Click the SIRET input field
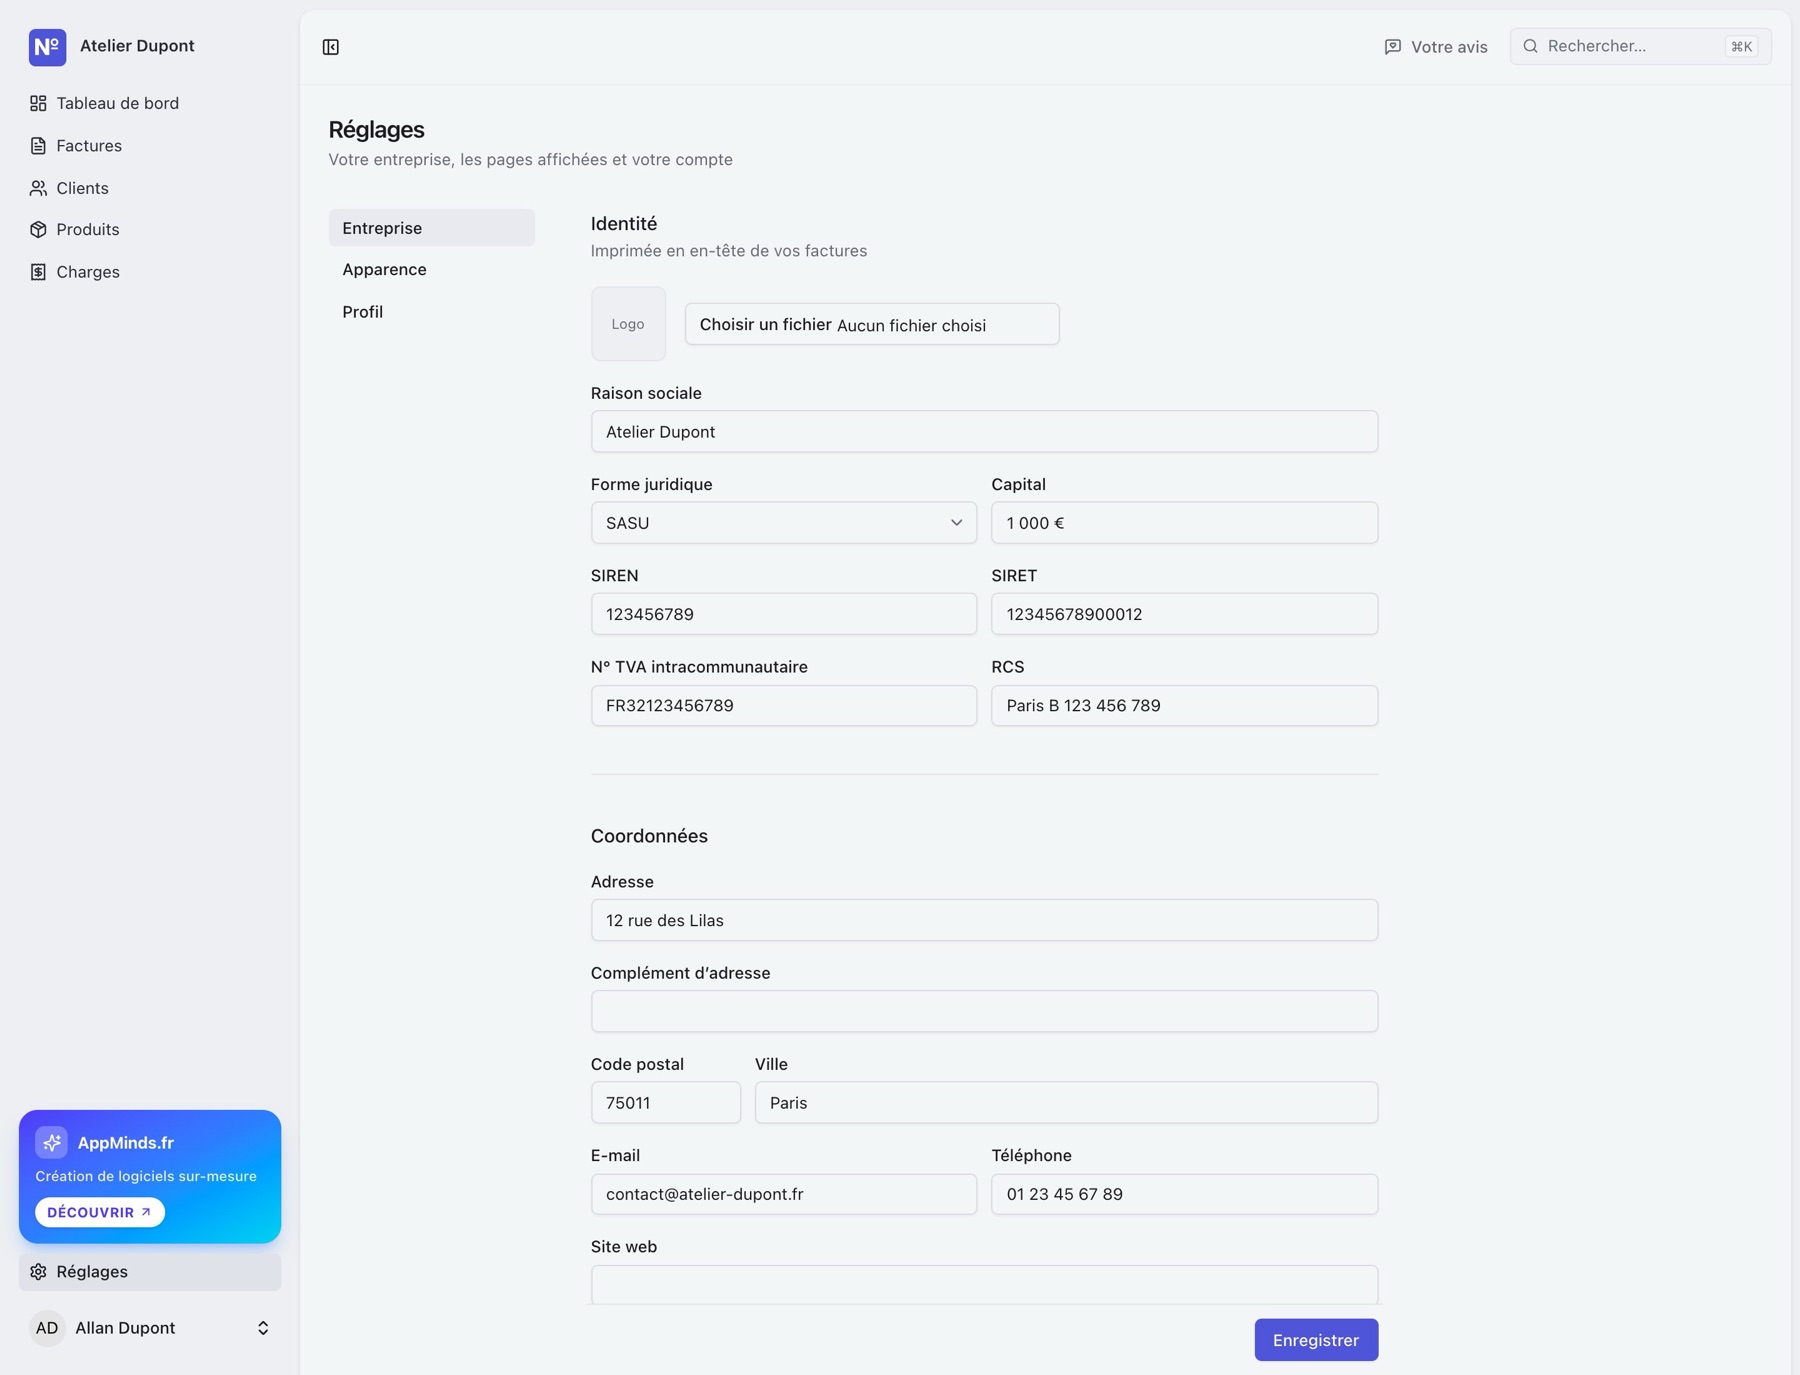 [x=1184, y=614]
